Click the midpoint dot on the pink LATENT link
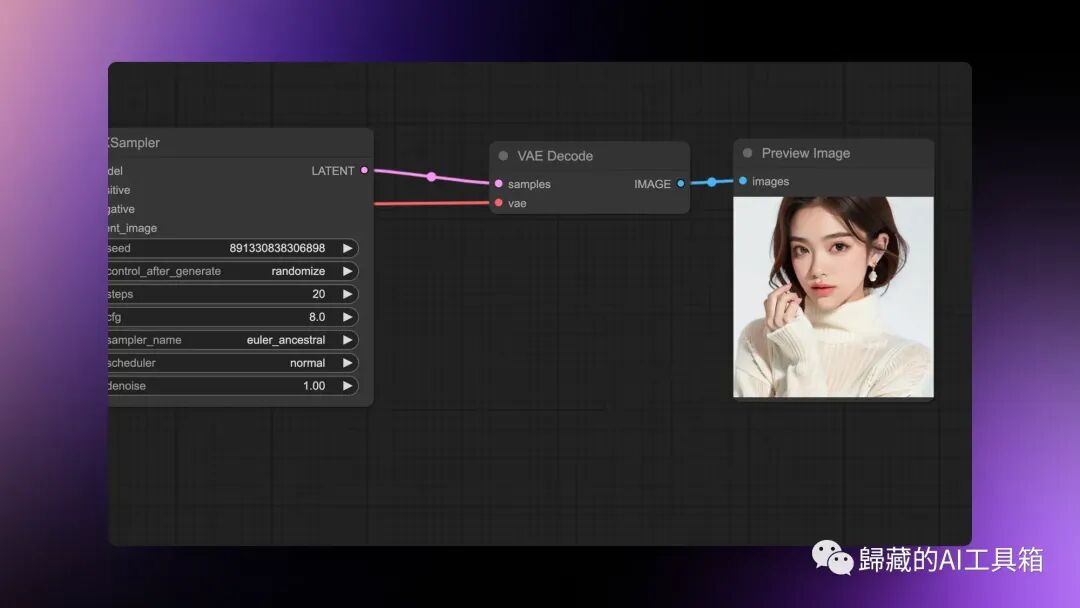 click(x=431, y=177)
